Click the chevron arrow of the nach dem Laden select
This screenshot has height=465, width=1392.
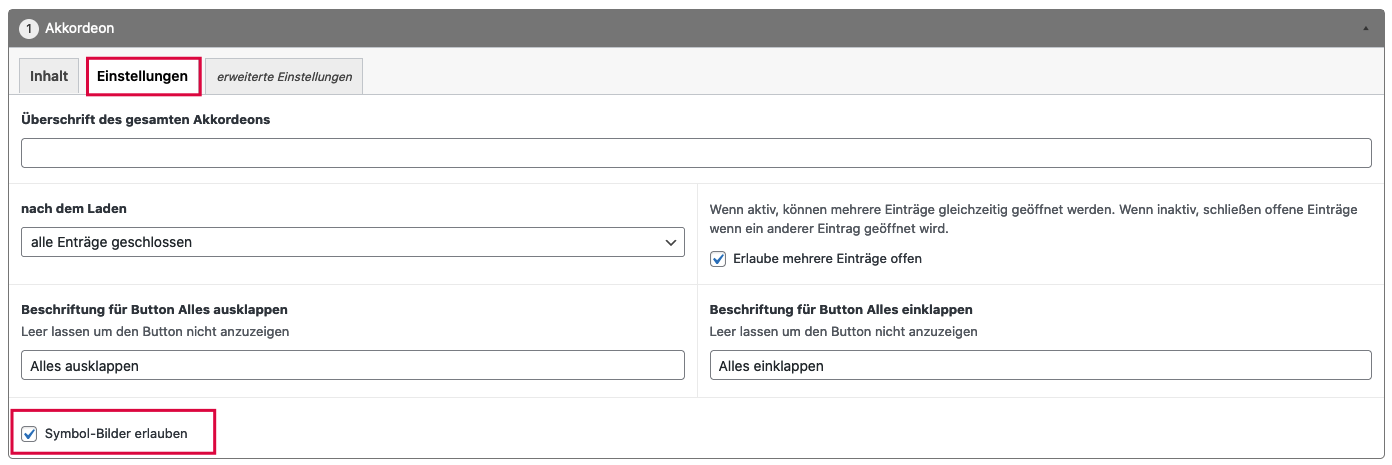pos(670,242)
